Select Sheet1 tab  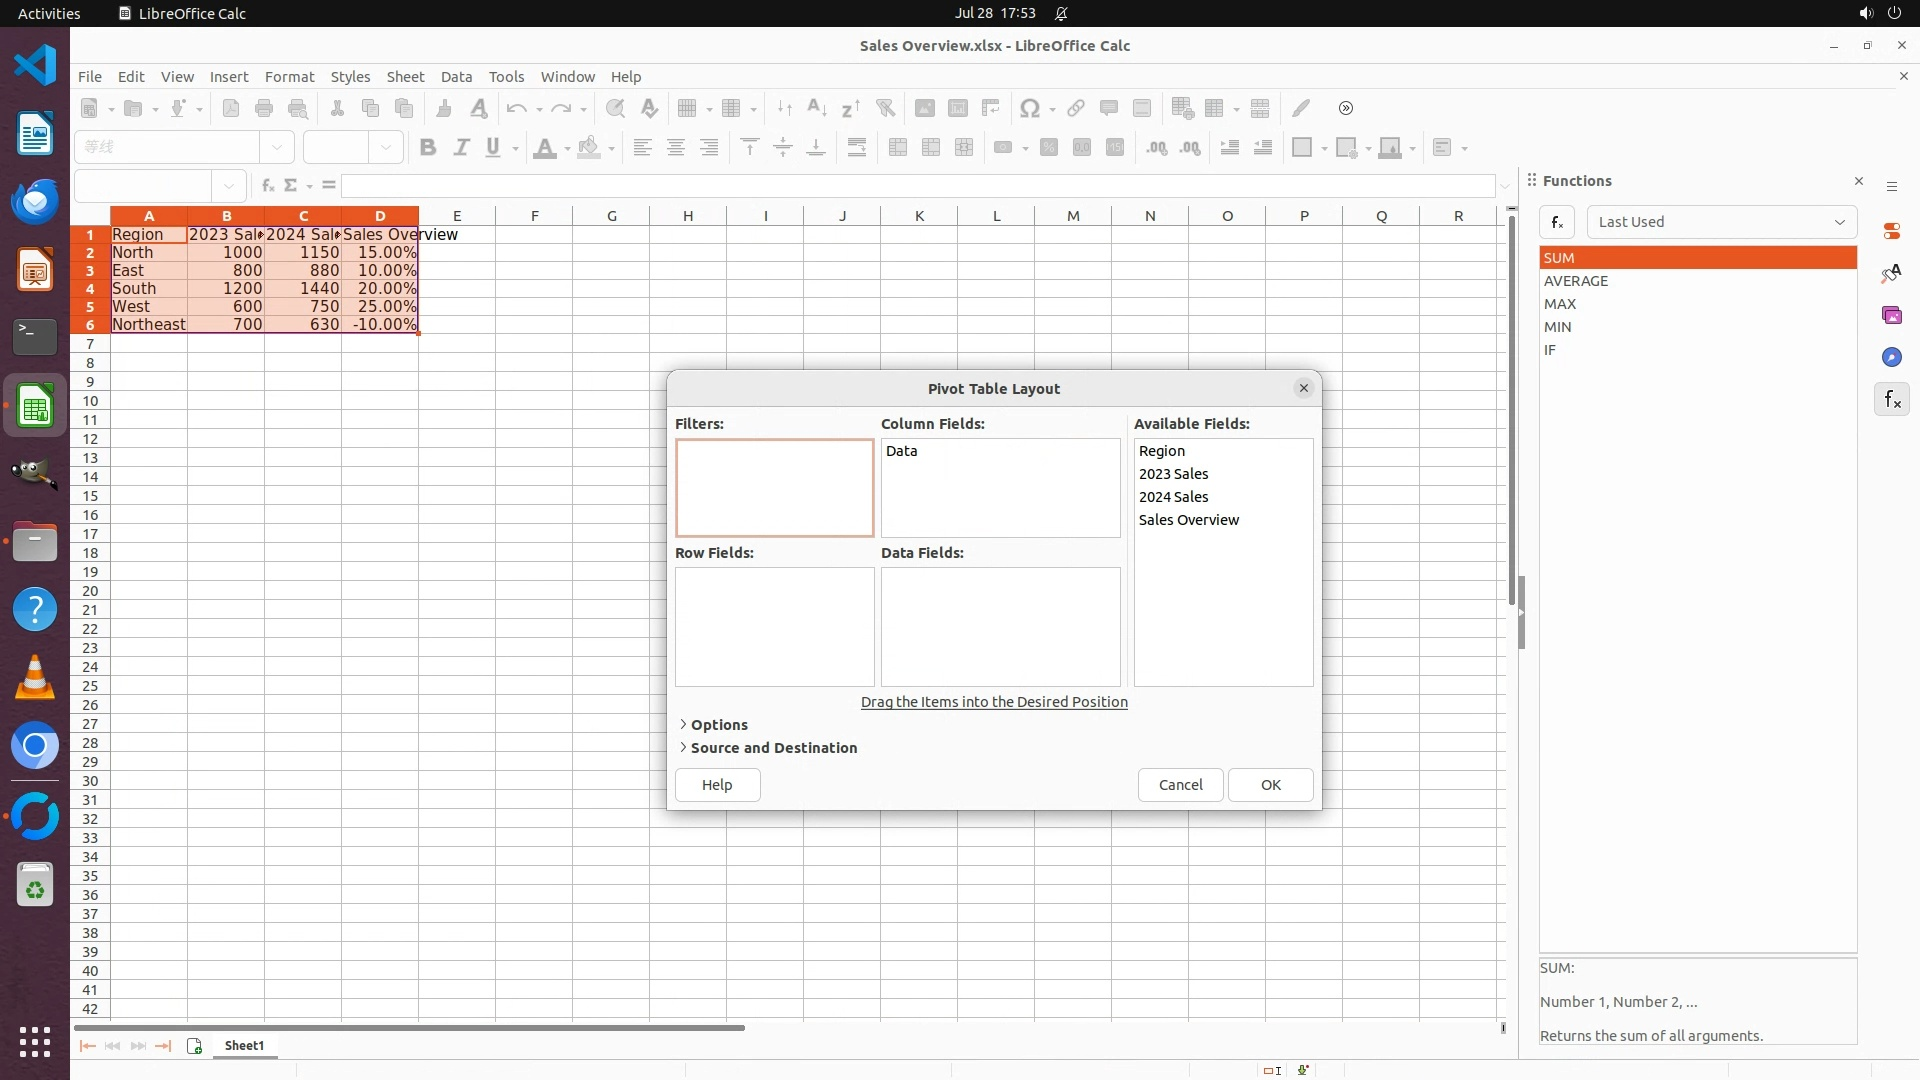(244, 1046)
